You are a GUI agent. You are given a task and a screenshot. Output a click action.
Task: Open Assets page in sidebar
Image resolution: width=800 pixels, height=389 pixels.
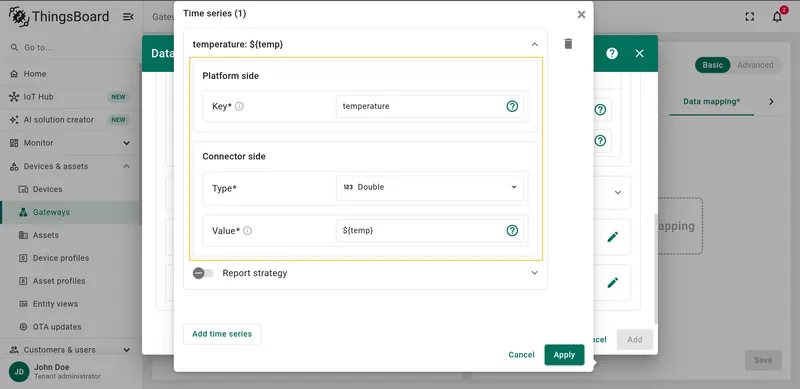click(70, 235)
